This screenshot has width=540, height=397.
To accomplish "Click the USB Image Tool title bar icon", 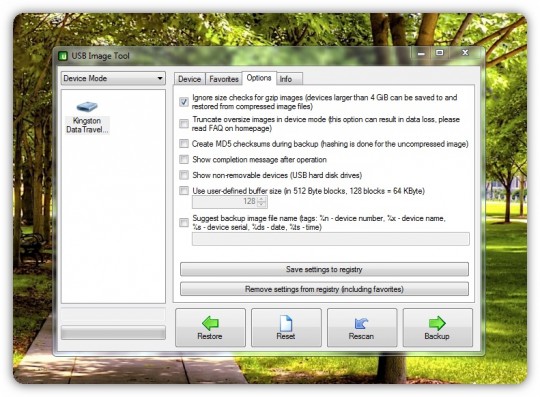I will click(63, 56).
